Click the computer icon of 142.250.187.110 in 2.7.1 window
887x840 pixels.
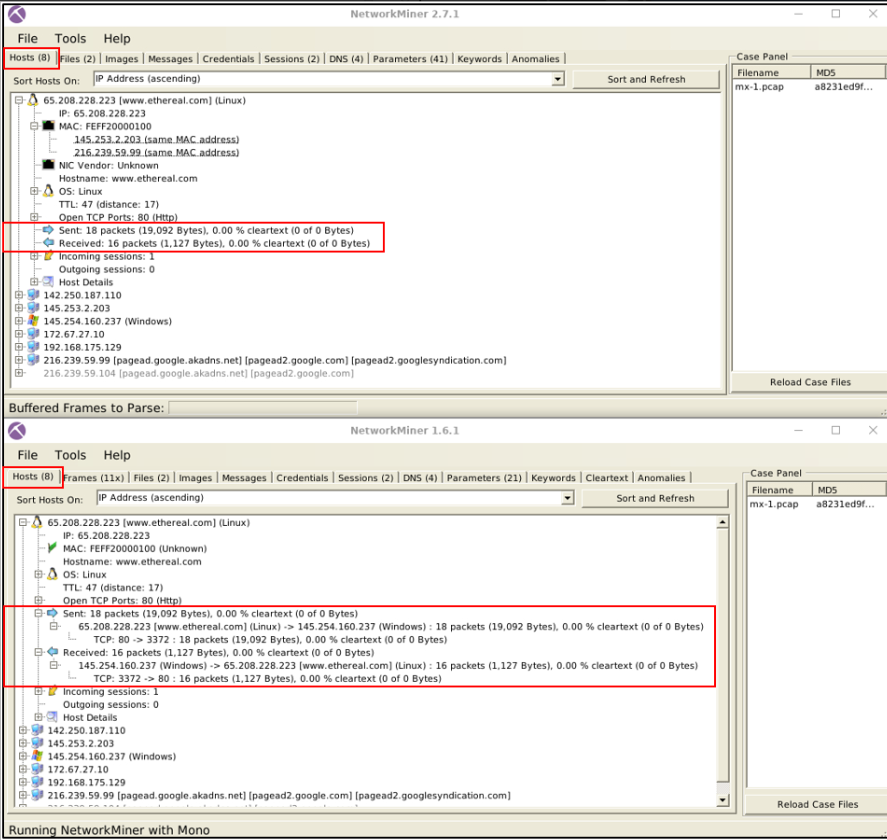[33, 295]
